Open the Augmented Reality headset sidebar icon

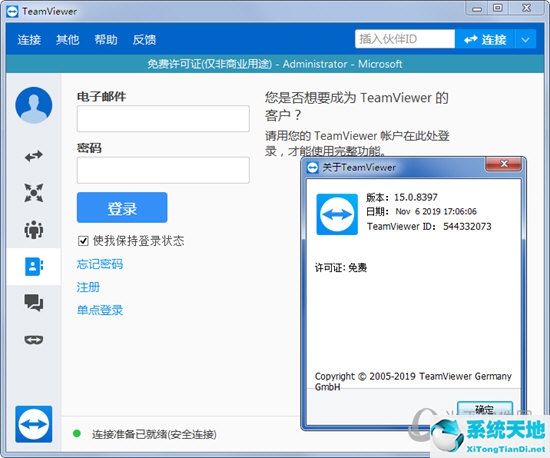(x=34, y=340)
